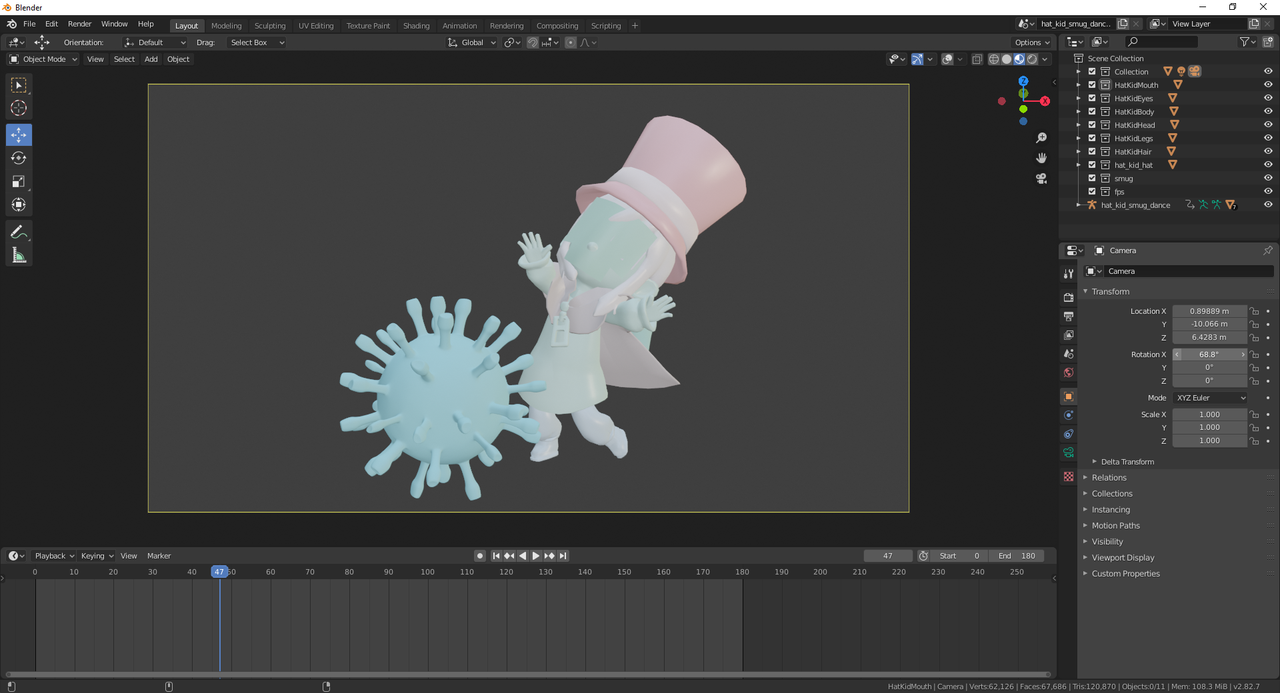Hide HatKidHead with its eye icon

point(1268,125)
